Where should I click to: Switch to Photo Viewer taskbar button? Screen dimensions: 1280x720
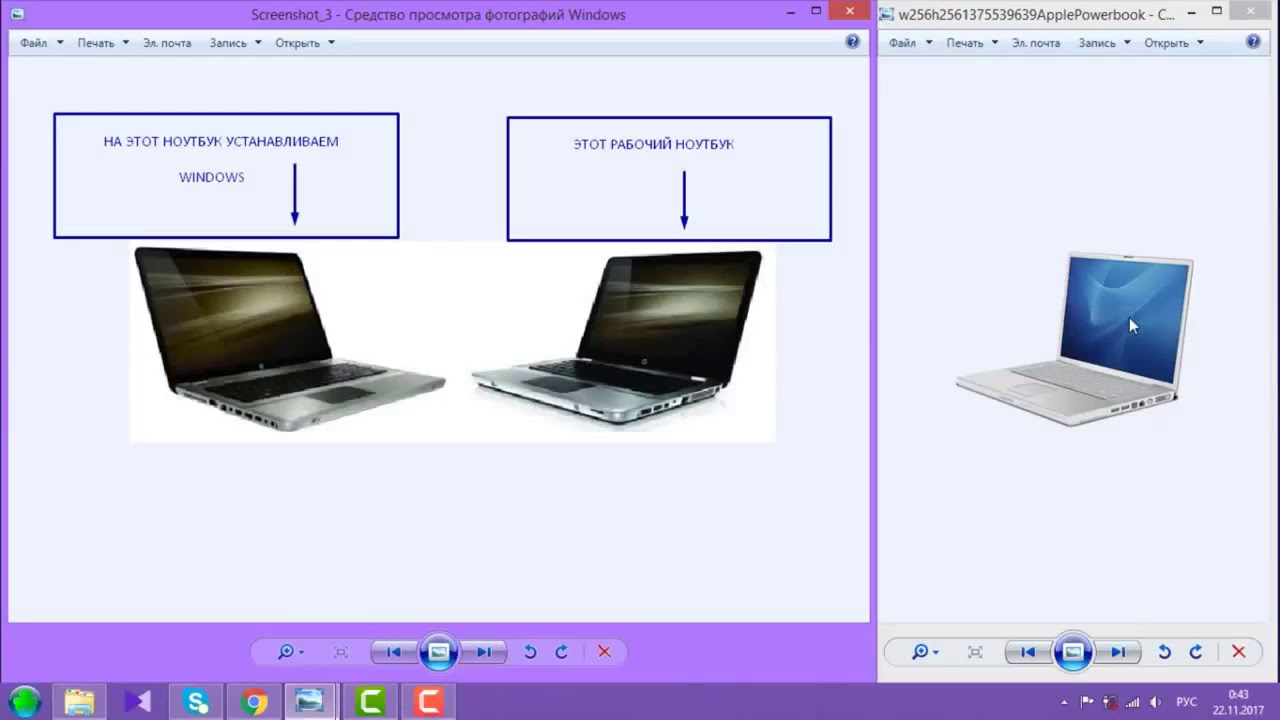(x=310, y=702)
